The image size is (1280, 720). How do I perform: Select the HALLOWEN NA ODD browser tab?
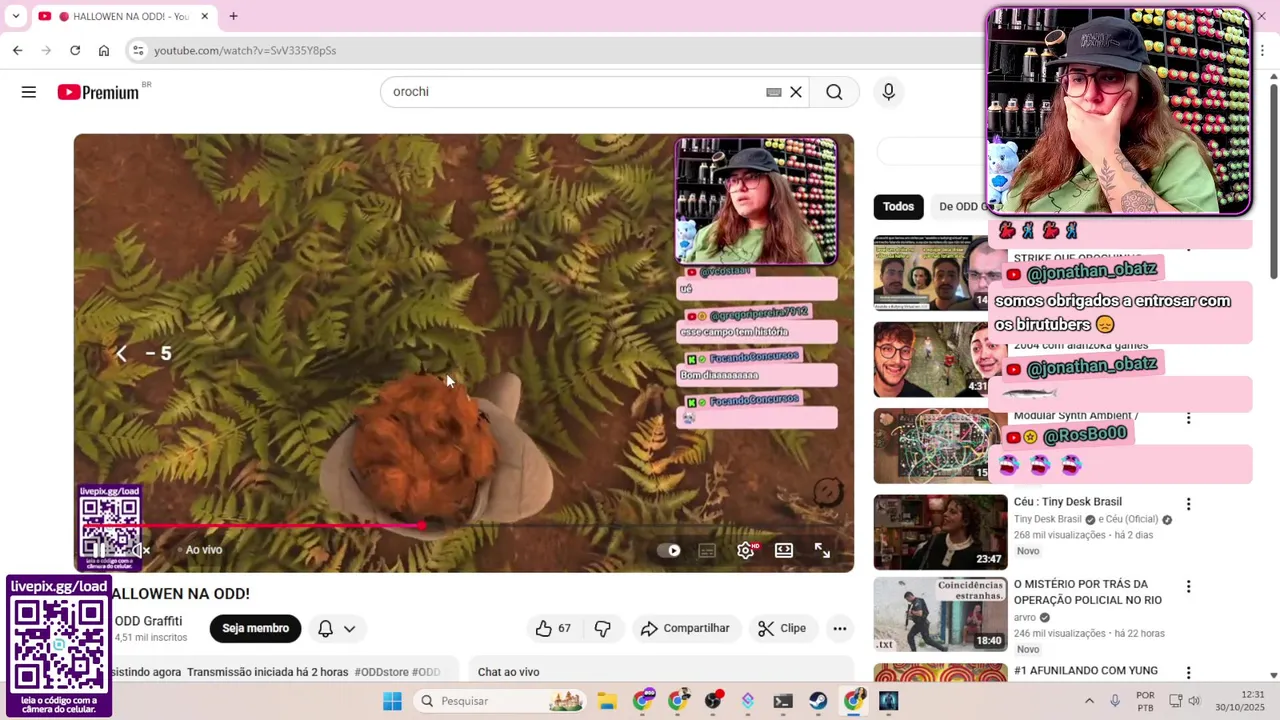tap(122, 16)
